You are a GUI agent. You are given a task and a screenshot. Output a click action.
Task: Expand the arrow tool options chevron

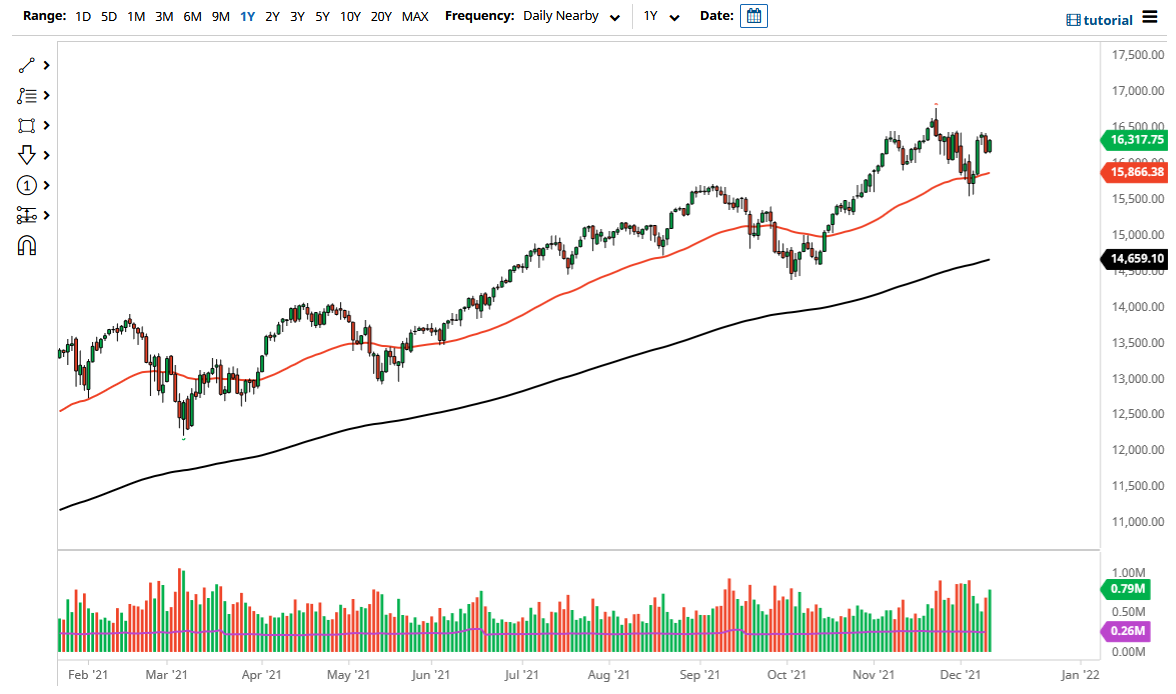[x=44, y=155]
